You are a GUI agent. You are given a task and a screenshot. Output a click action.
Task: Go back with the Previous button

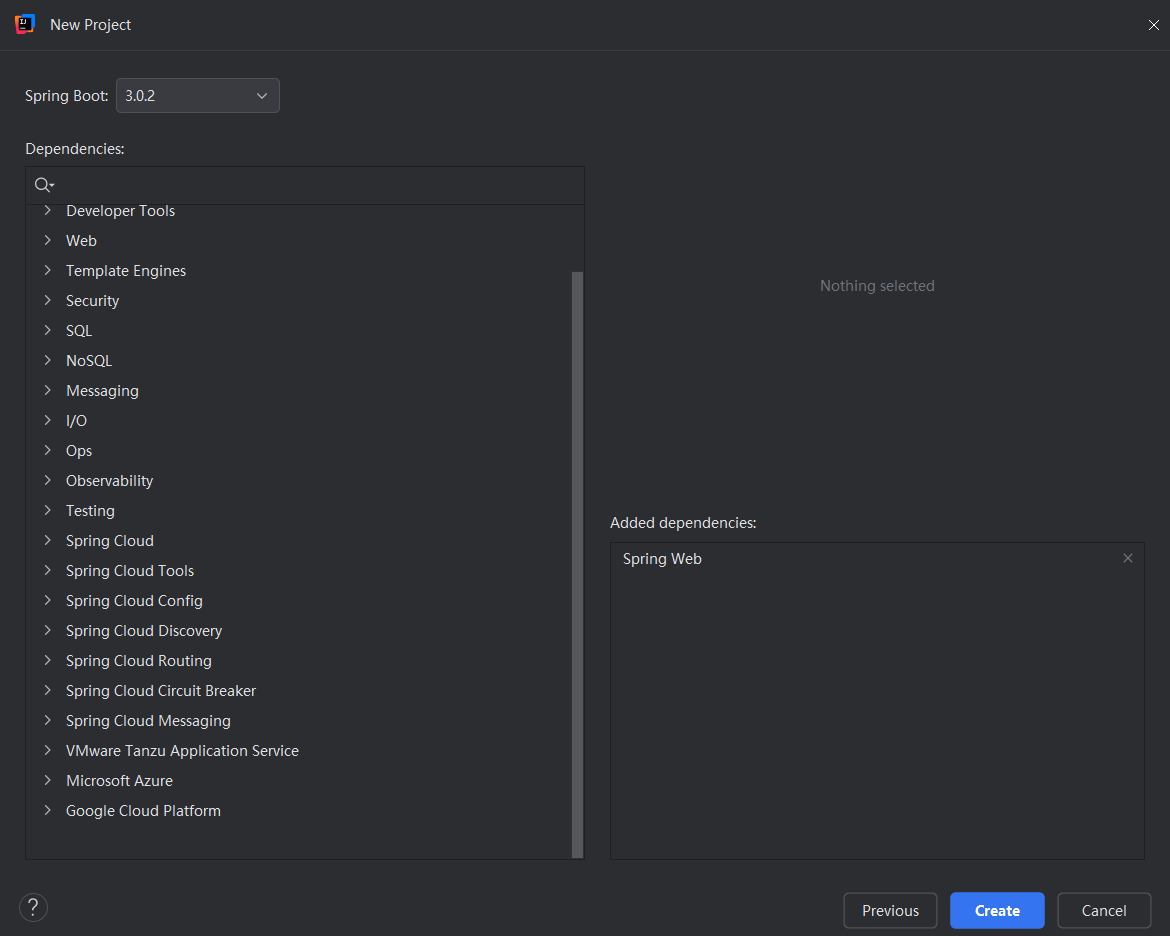pyautogui.click(x=890, y=911)
